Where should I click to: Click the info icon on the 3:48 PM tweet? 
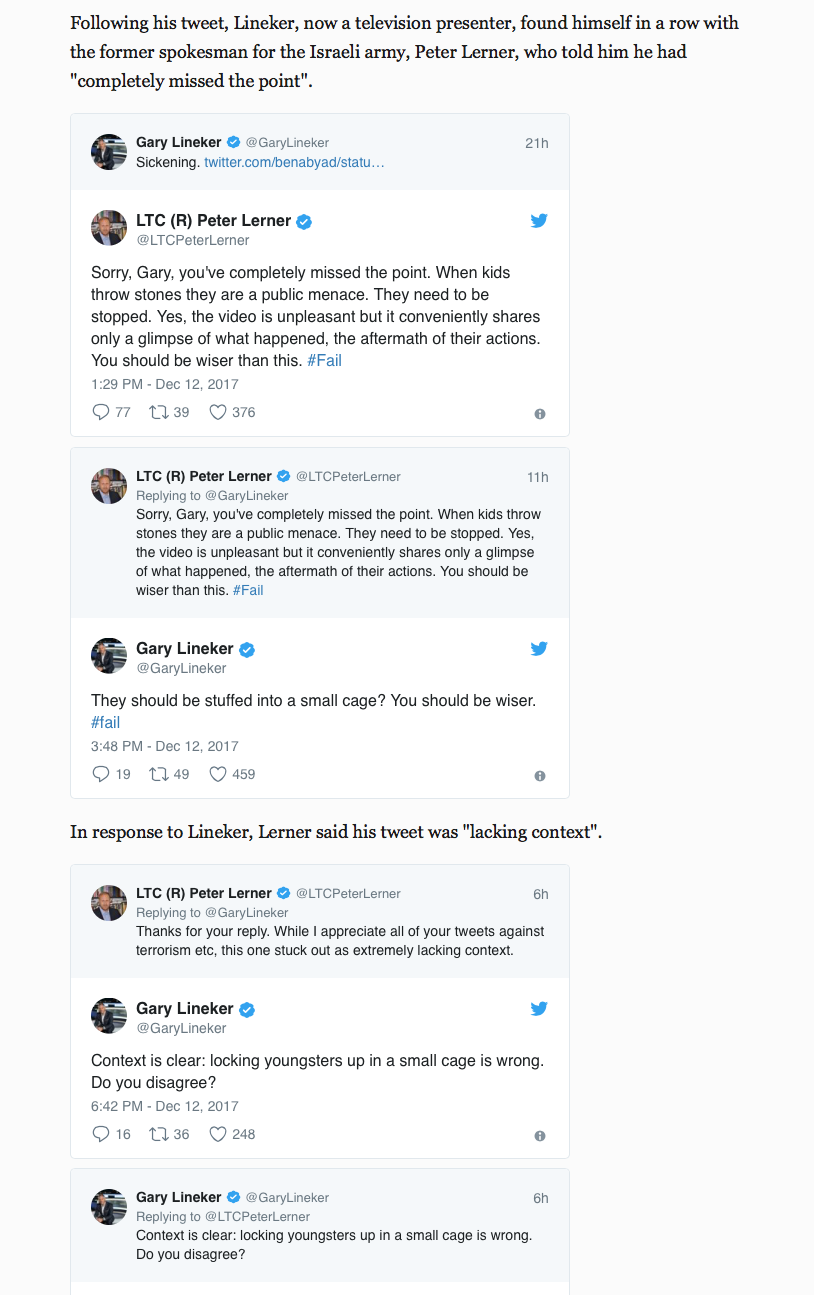(540, 776)
